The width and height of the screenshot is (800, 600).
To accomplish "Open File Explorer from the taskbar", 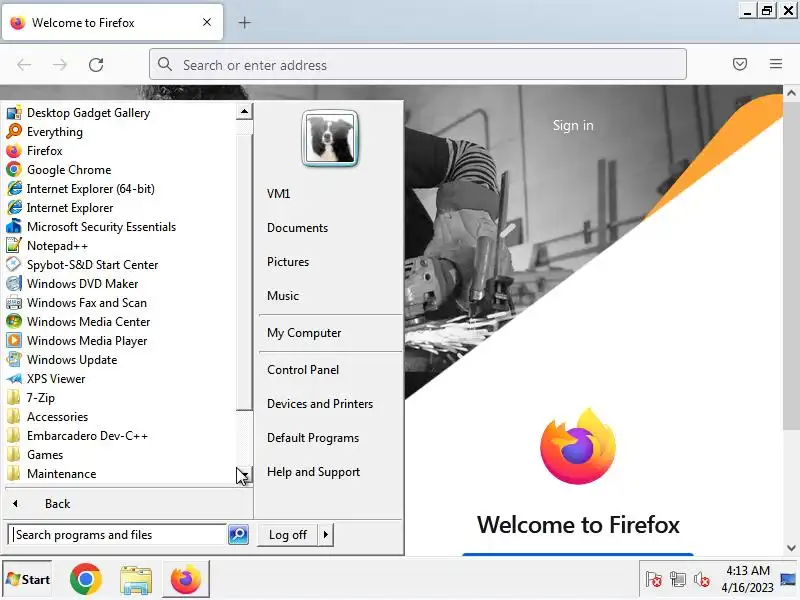I will tap(136, 579).
